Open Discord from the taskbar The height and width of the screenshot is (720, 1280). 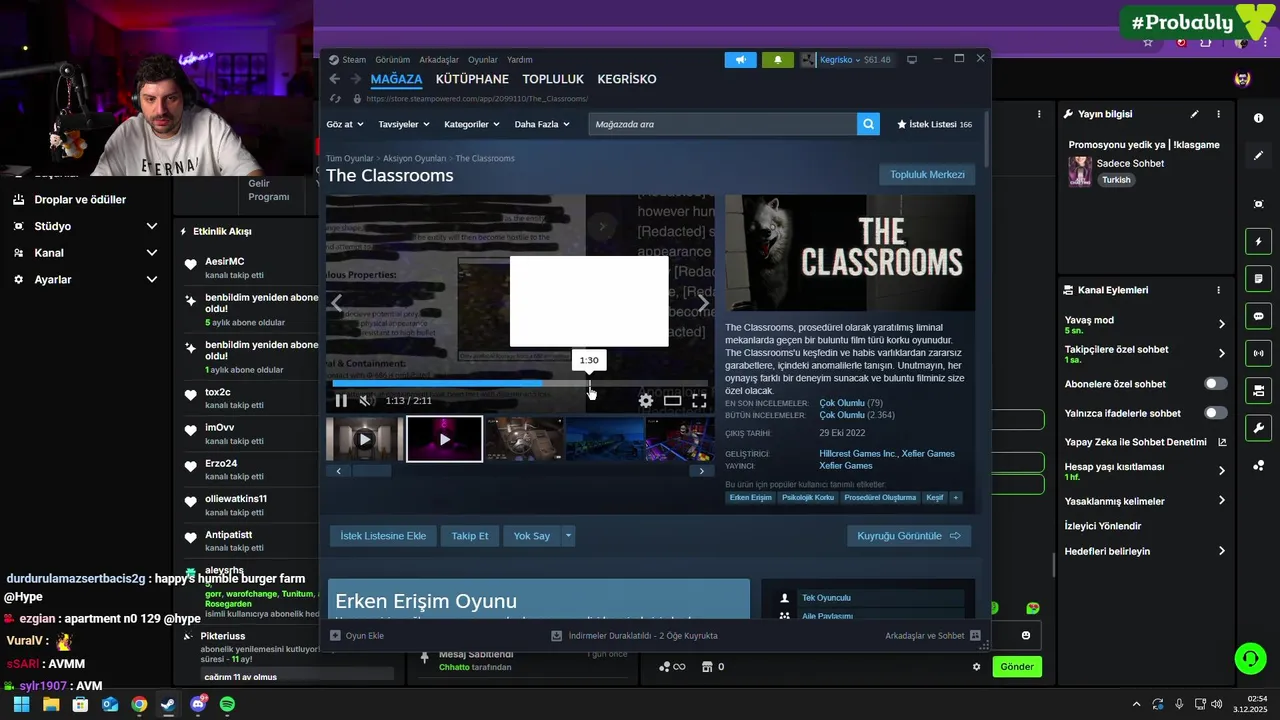[x=198, y=704]
